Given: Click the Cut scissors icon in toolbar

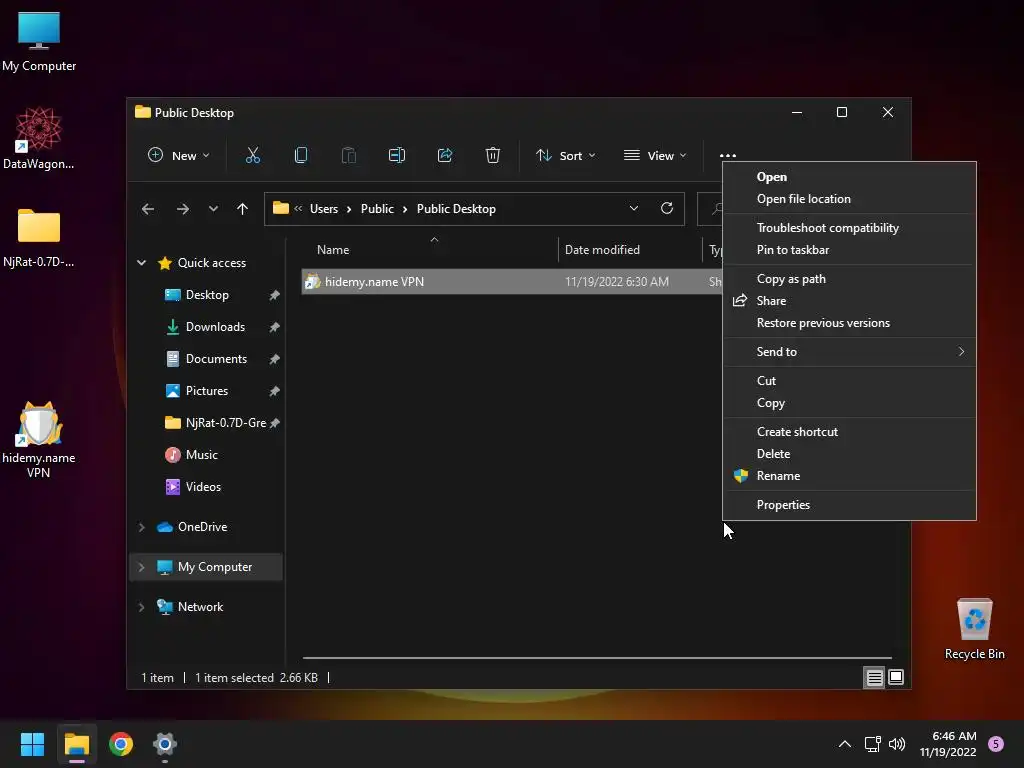Looking at the screenshot, I should tap(253, 155).
